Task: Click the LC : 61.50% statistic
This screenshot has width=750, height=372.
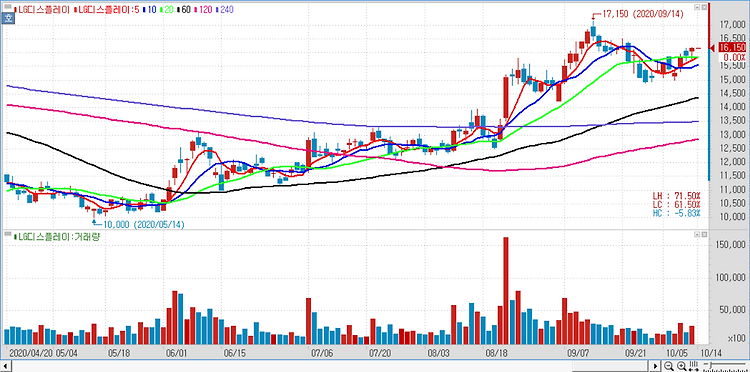Action: (676, 205)
